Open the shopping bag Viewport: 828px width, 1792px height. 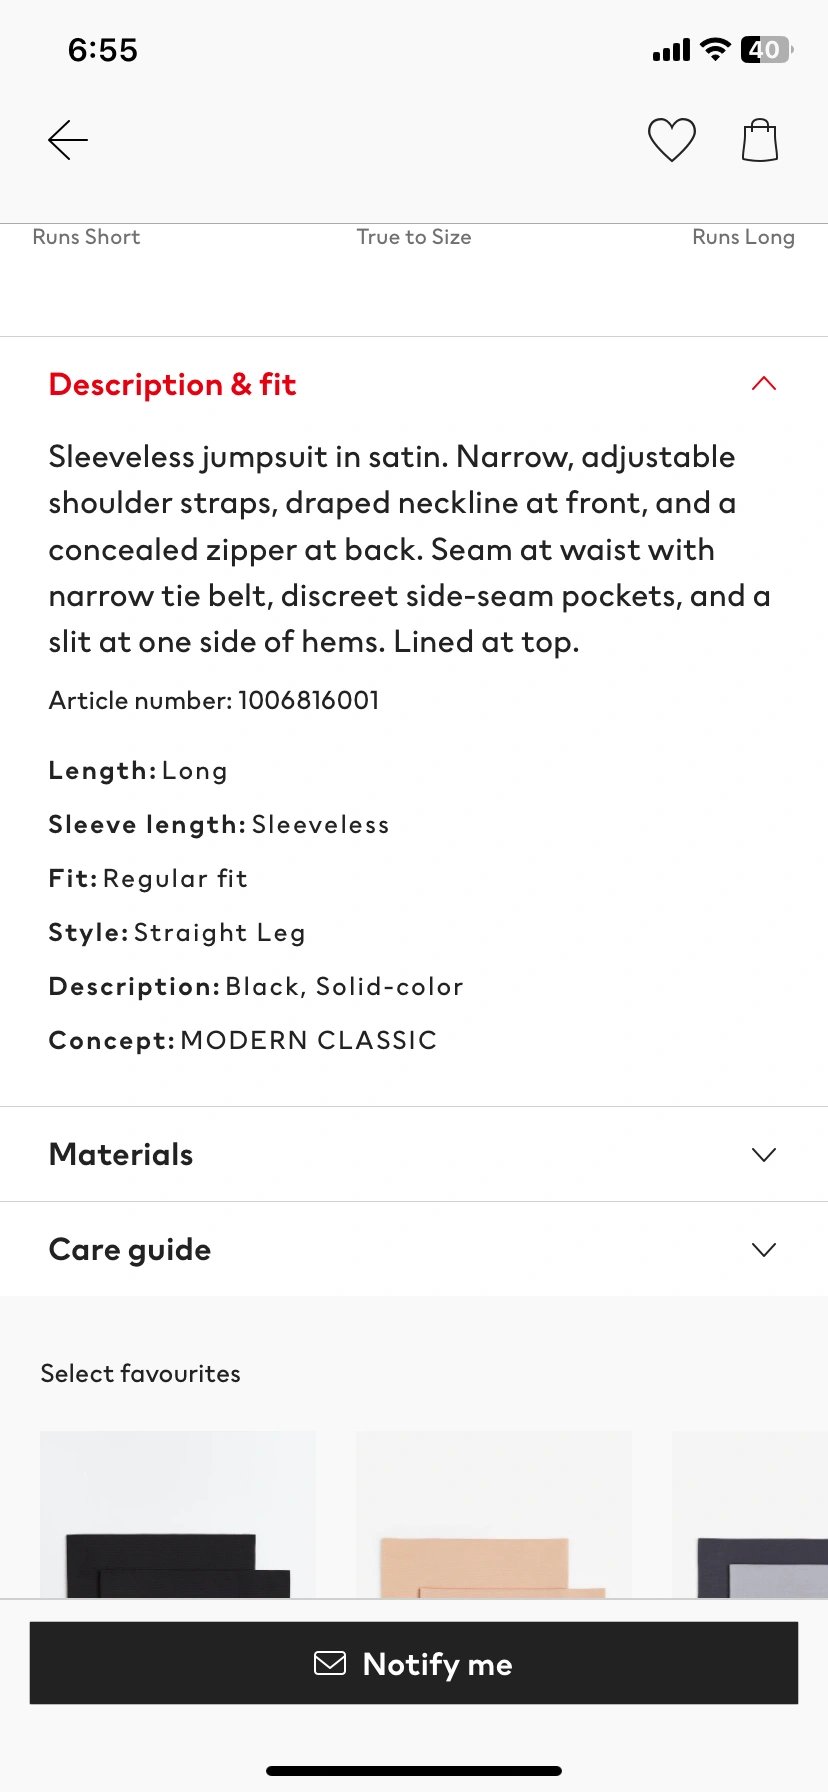(x=760, y=140)
